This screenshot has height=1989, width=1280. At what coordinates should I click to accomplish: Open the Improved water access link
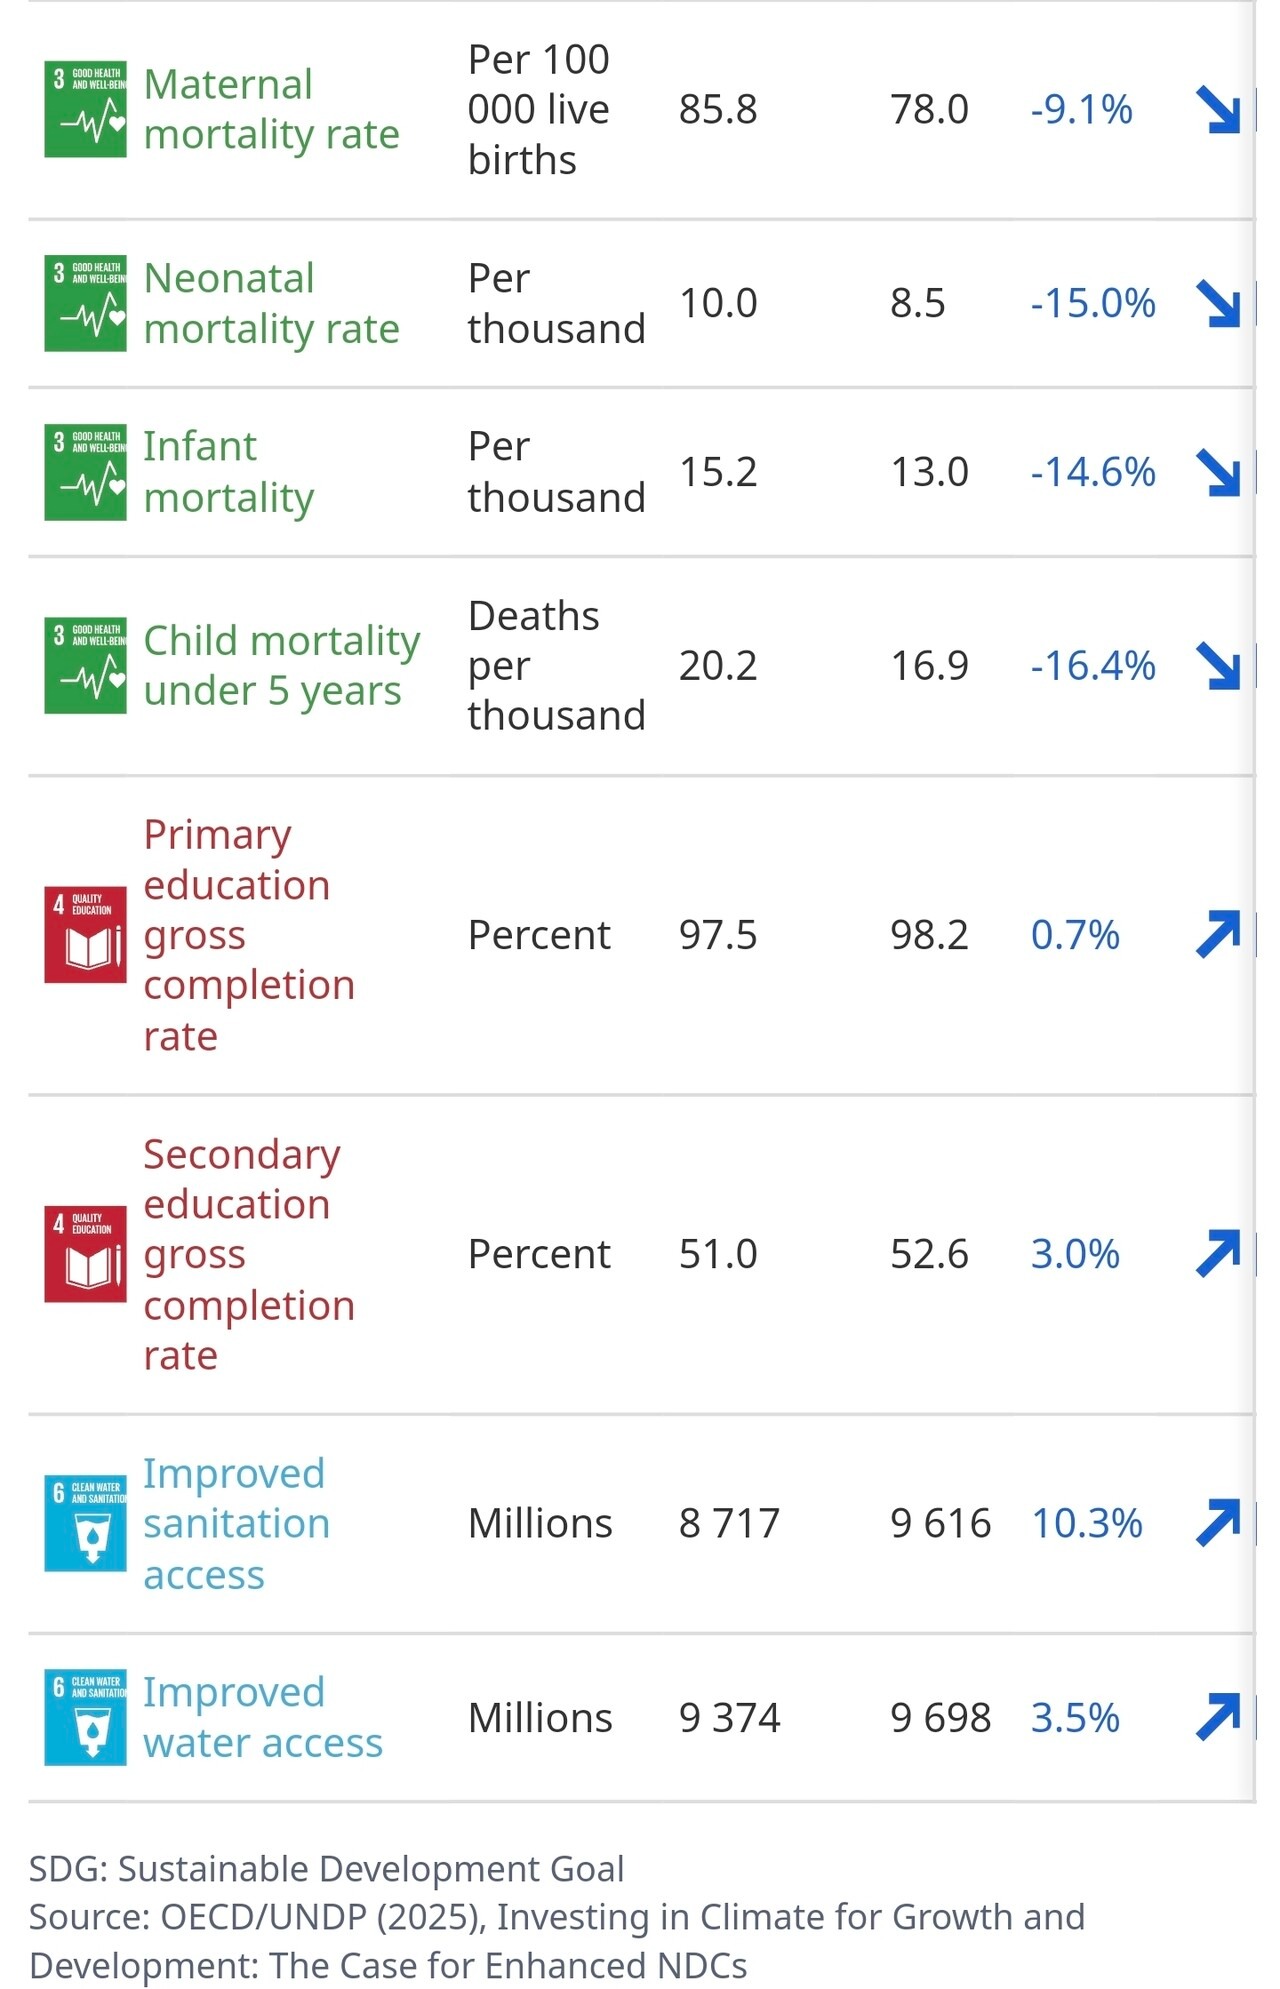(x=262, y=1717)
